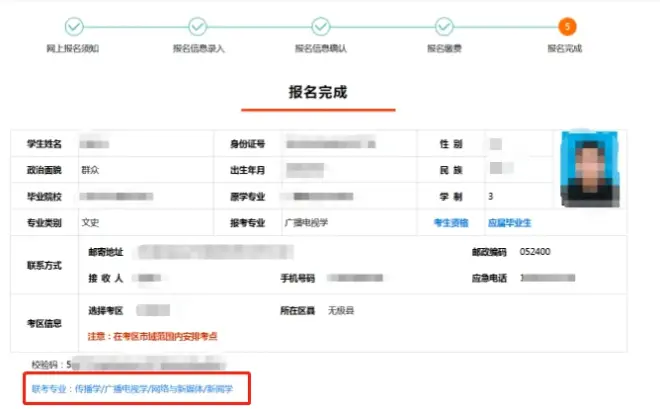
Task: Click the 政治面貌 value 群众
Action: click(90, 170)
